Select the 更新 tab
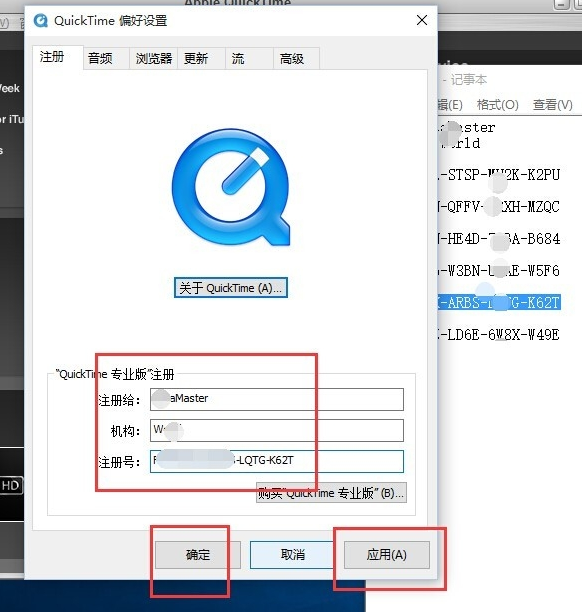This screenshot has height=612, width=582. (201, 59)
